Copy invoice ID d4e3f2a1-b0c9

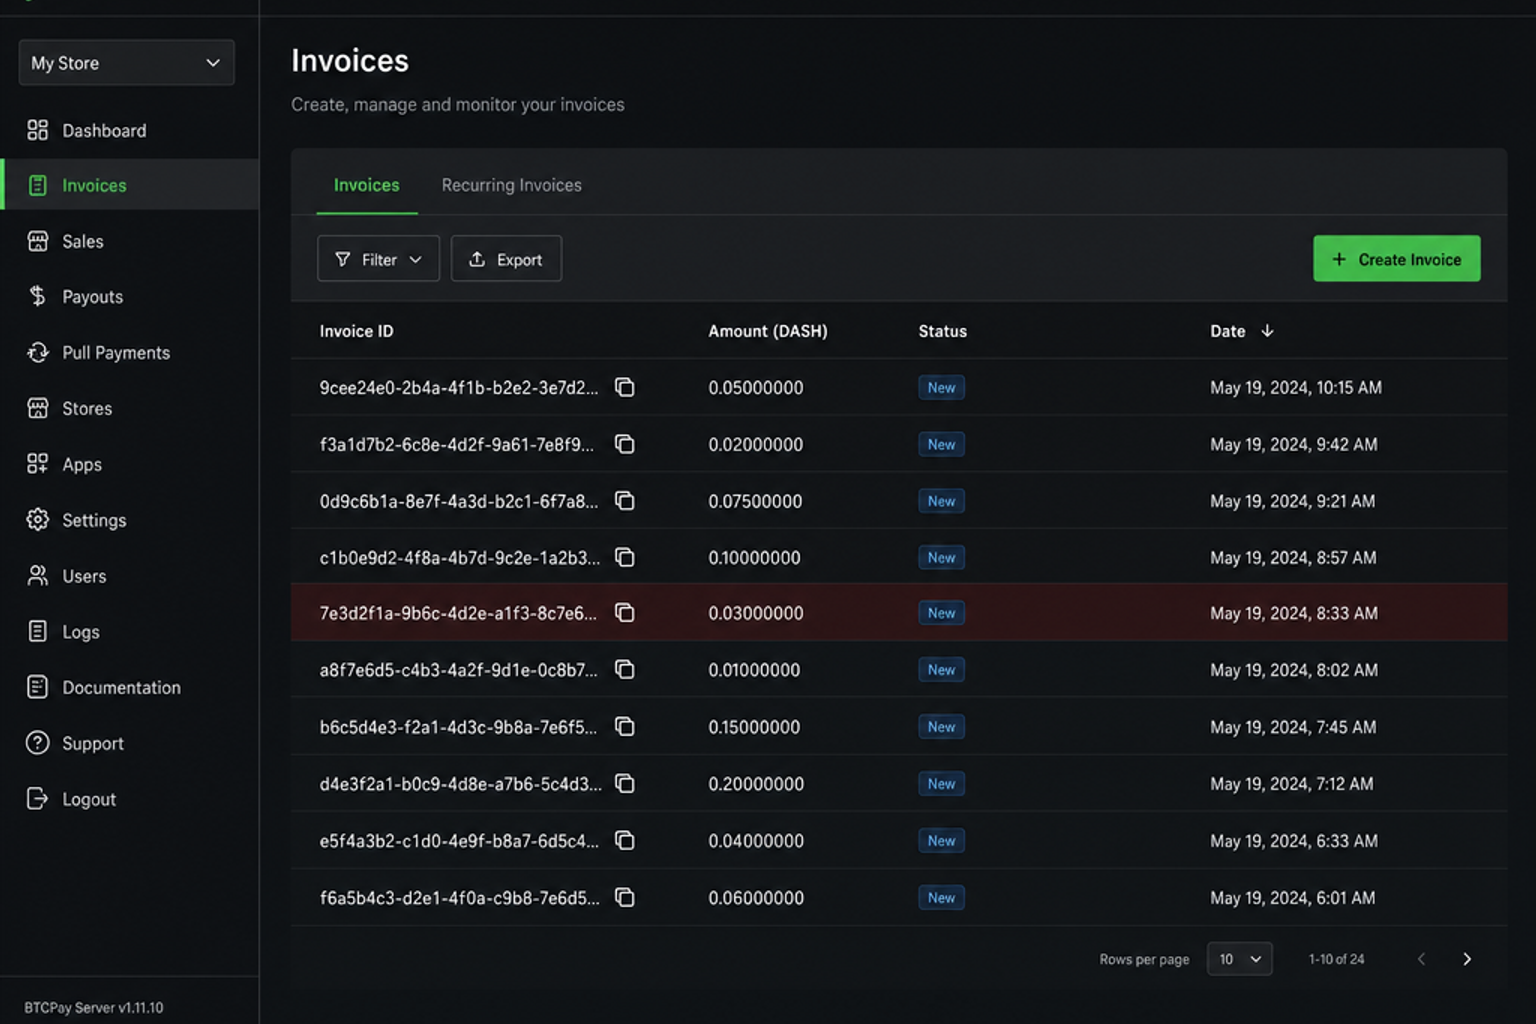(625, 784)
